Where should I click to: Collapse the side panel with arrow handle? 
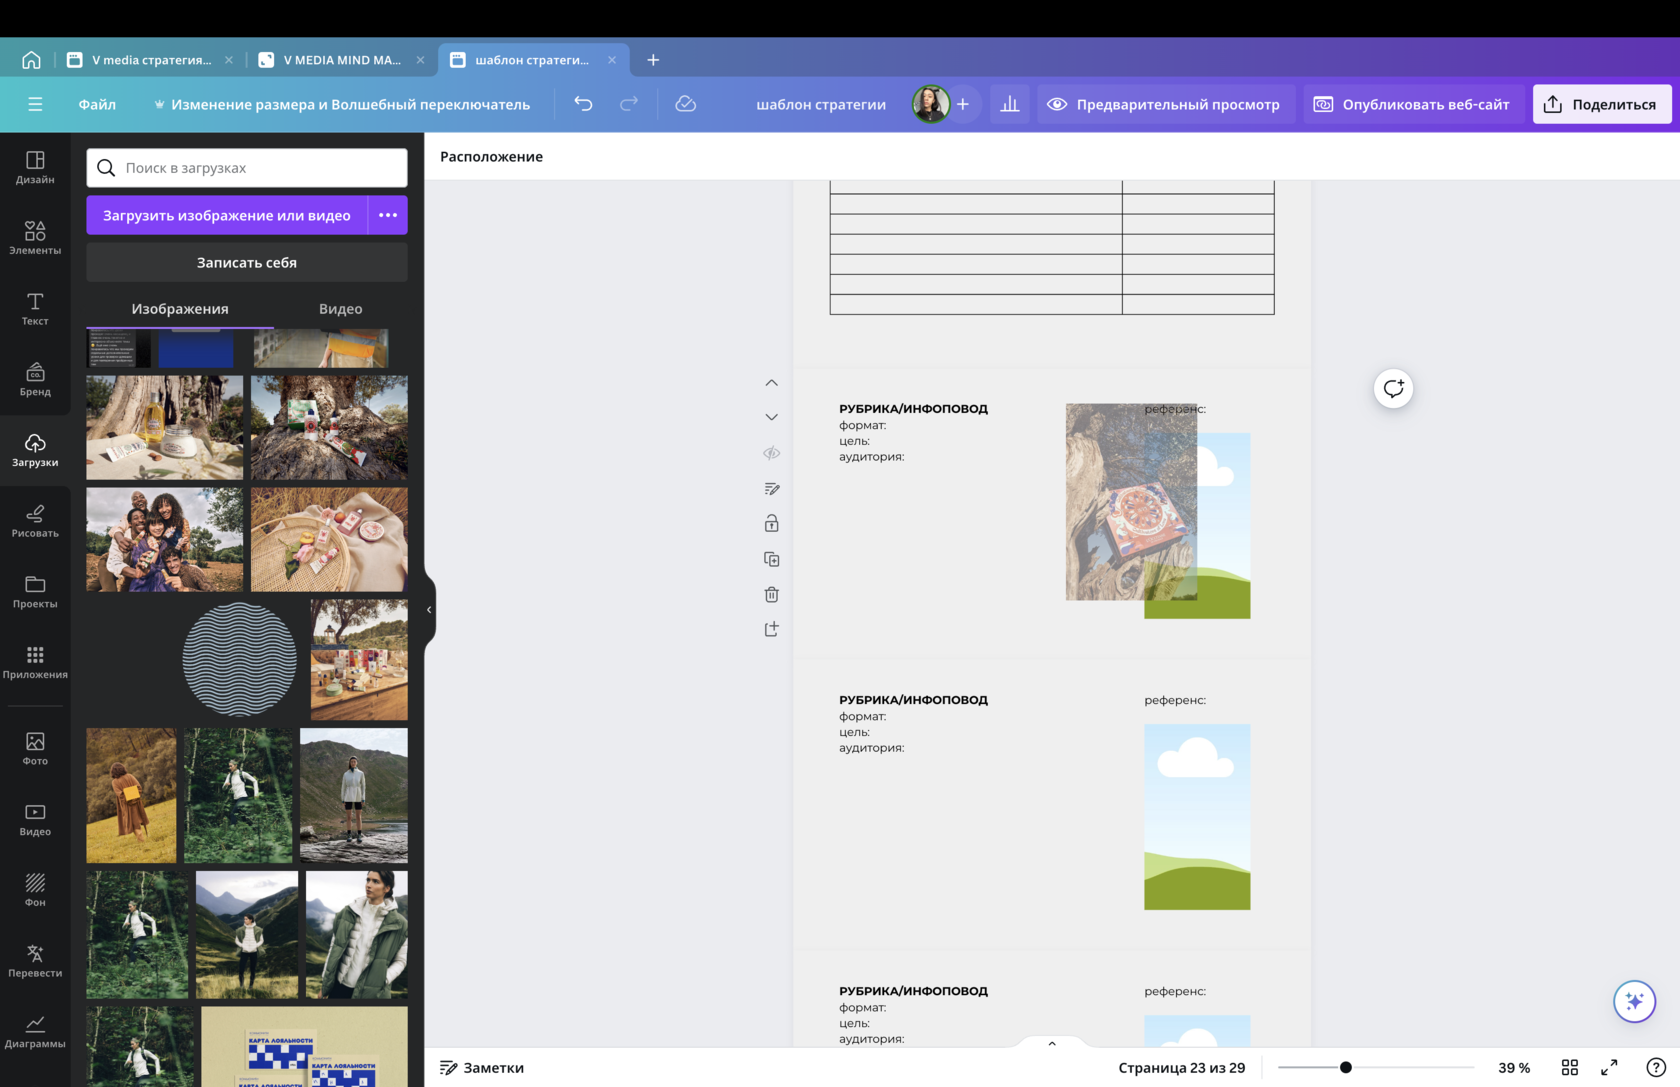tap(429, 609)
